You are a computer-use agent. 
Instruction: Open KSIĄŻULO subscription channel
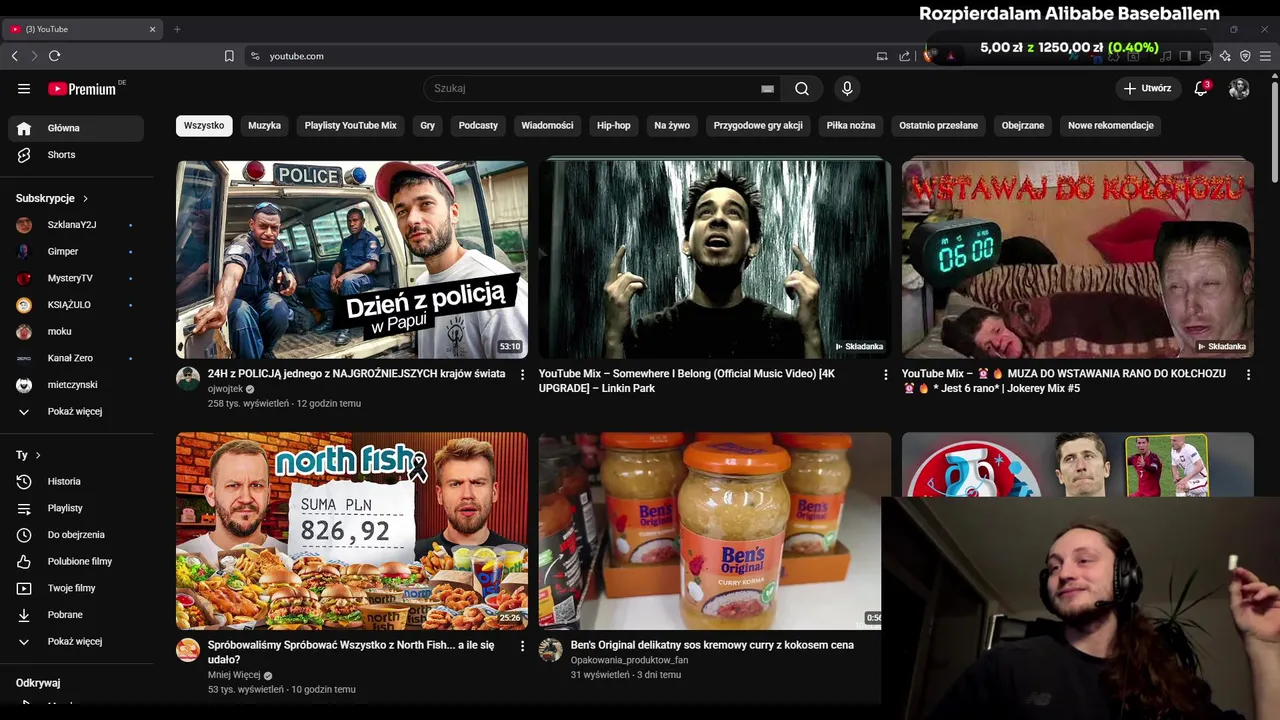coord(76,305)
